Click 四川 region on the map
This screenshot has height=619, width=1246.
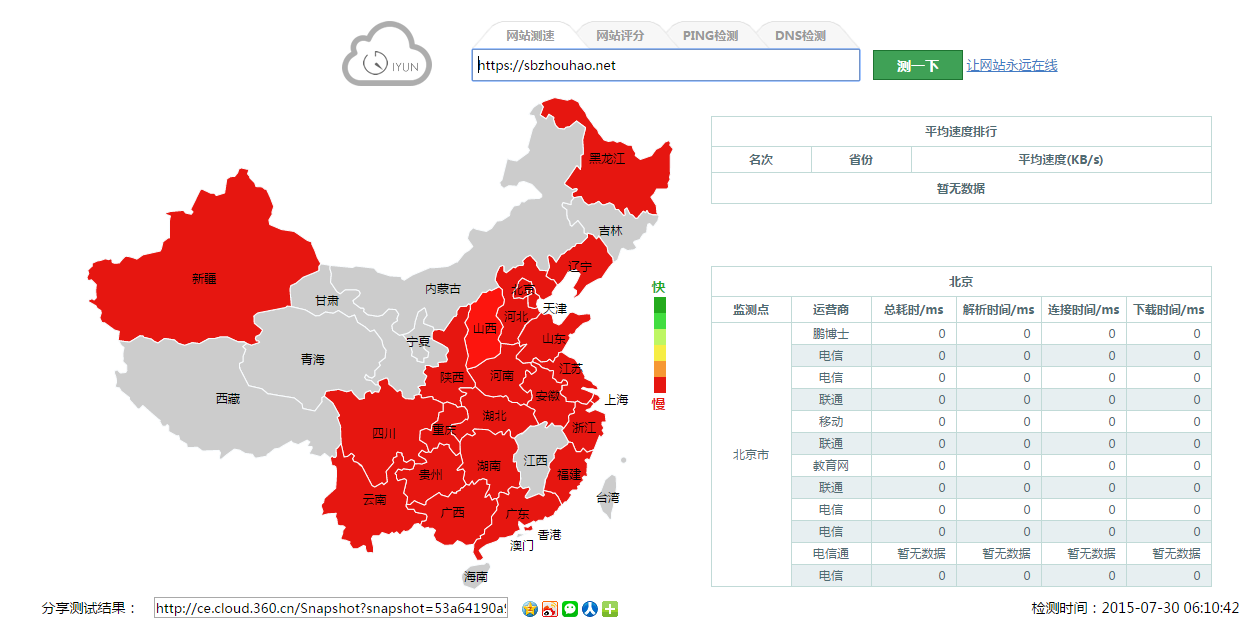384,433
